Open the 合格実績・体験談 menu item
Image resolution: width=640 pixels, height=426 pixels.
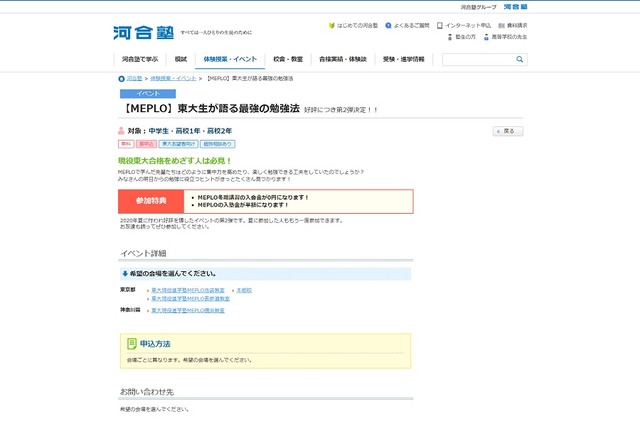point(343,59)
